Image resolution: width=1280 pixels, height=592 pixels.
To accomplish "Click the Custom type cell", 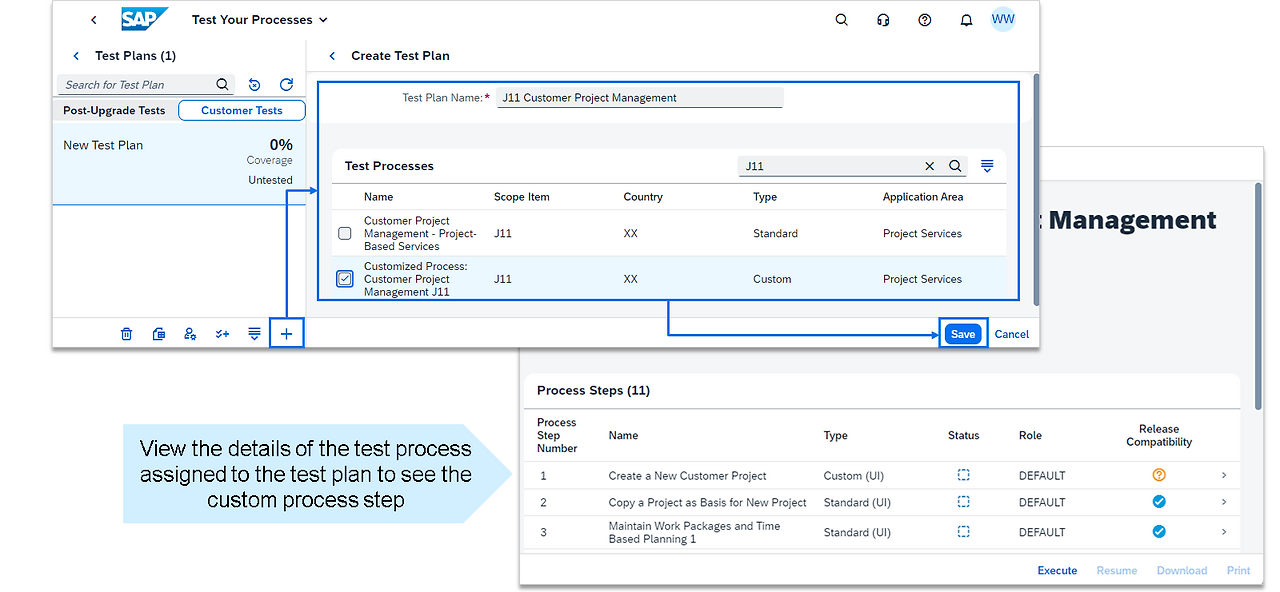I will pos(772,280).
